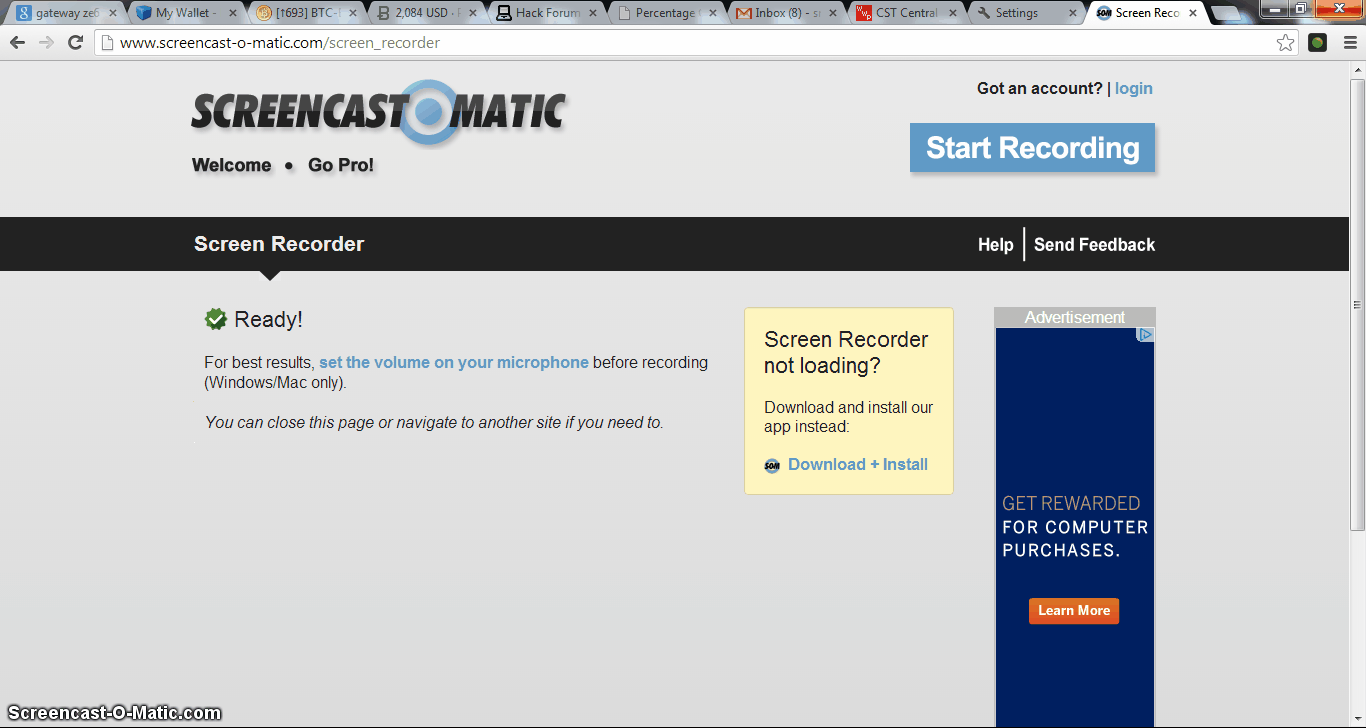Click the AdChoices icon on the advertisement

coord(1146,335)
